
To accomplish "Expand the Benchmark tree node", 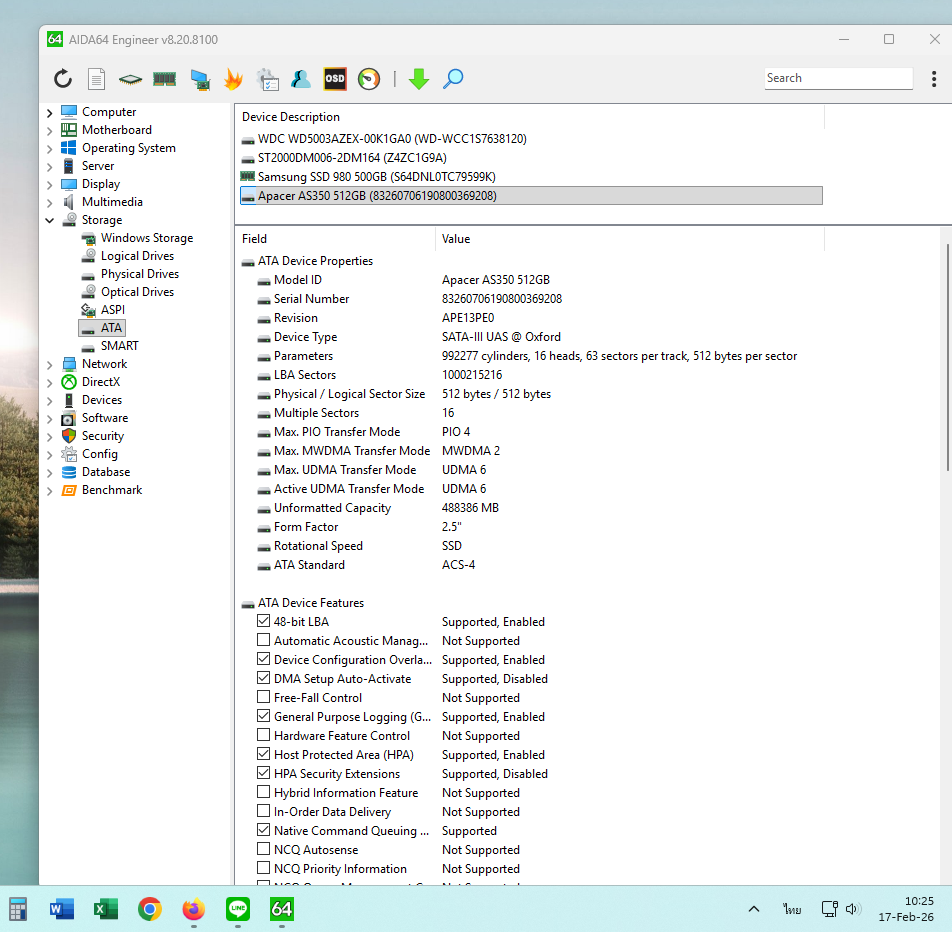I will (50, 490).
